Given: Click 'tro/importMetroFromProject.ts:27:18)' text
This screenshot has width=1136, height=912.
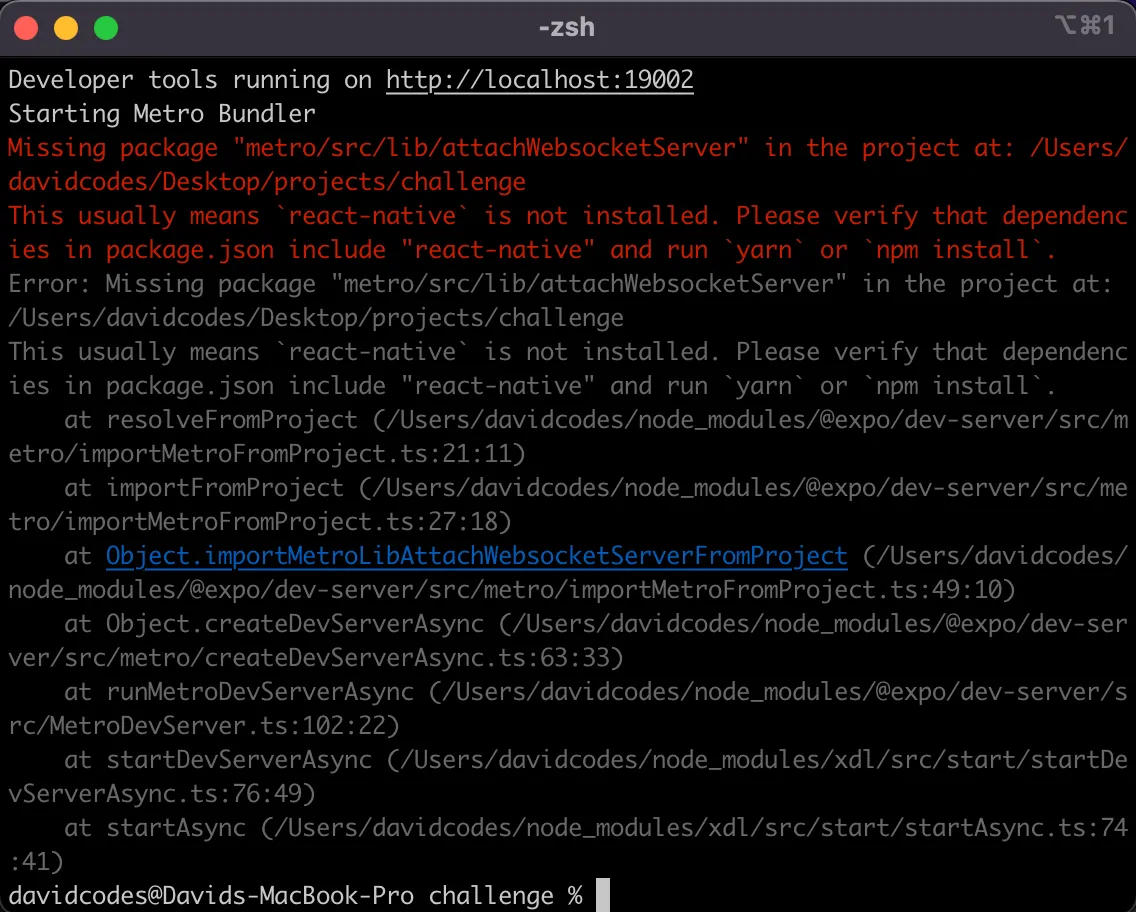Looking at the screenshot, I should (x=259, y=522).
